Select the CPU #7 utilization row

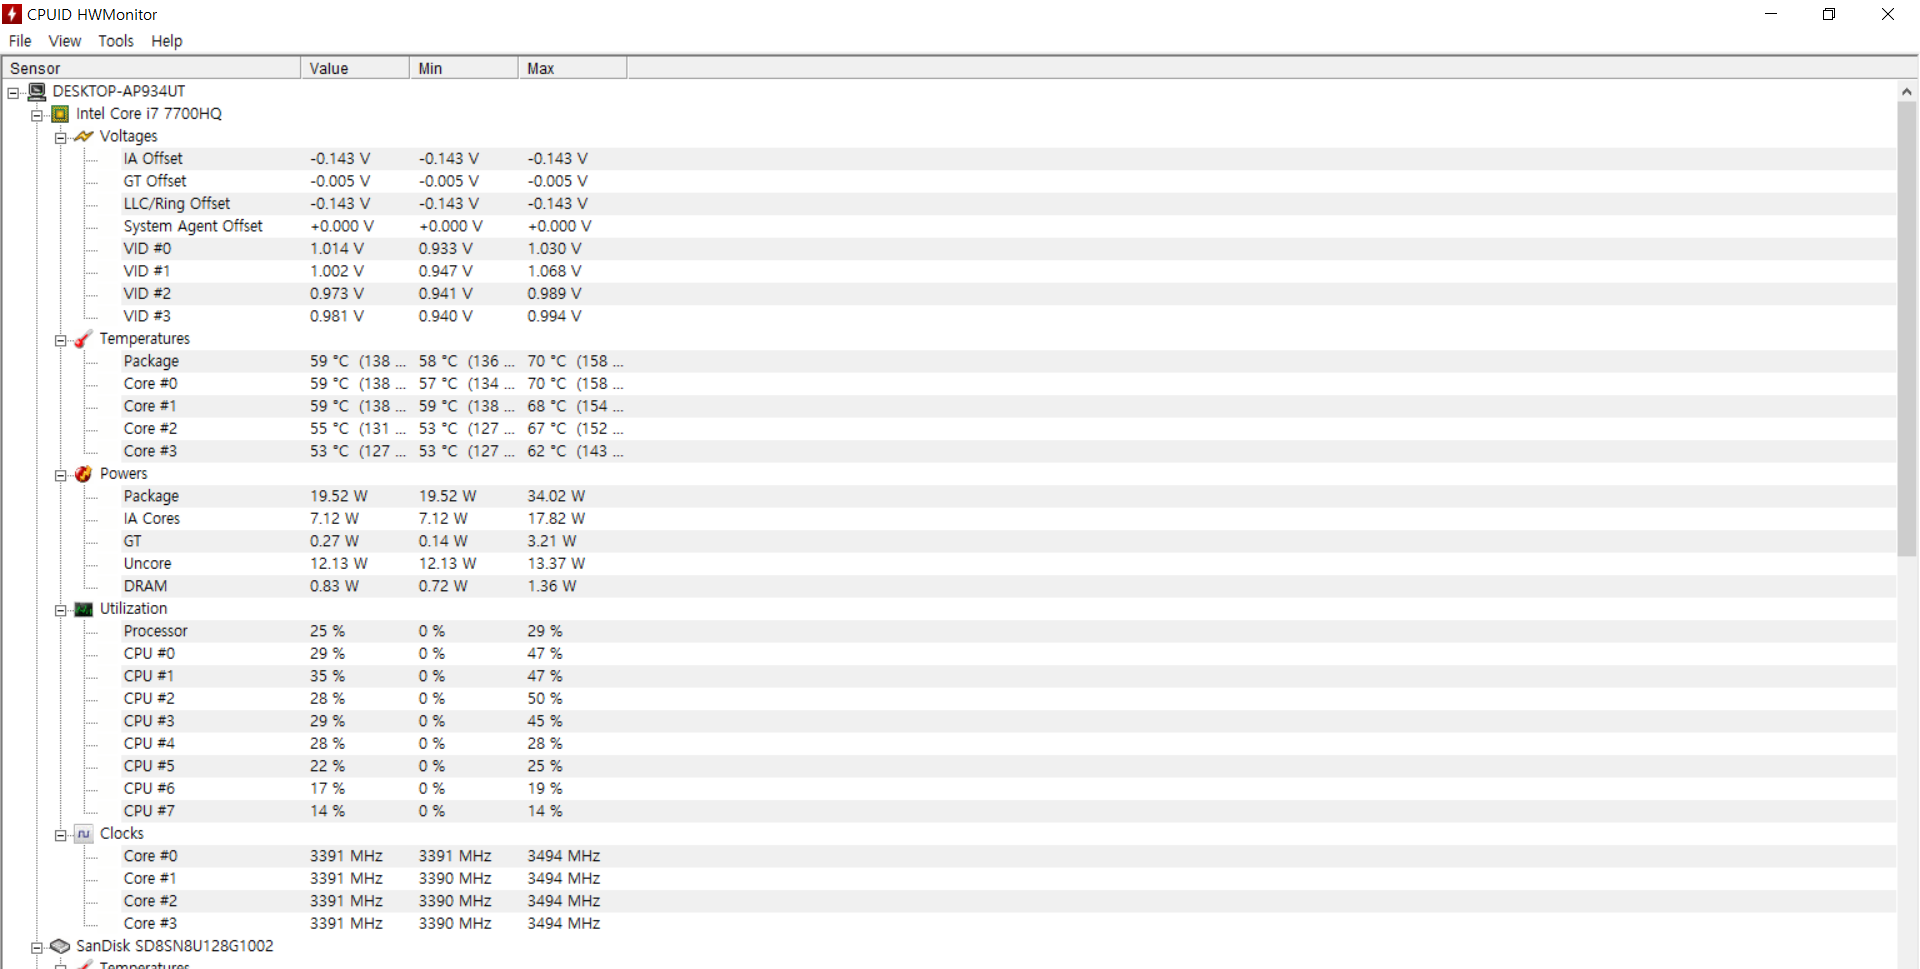[1008, 811]
